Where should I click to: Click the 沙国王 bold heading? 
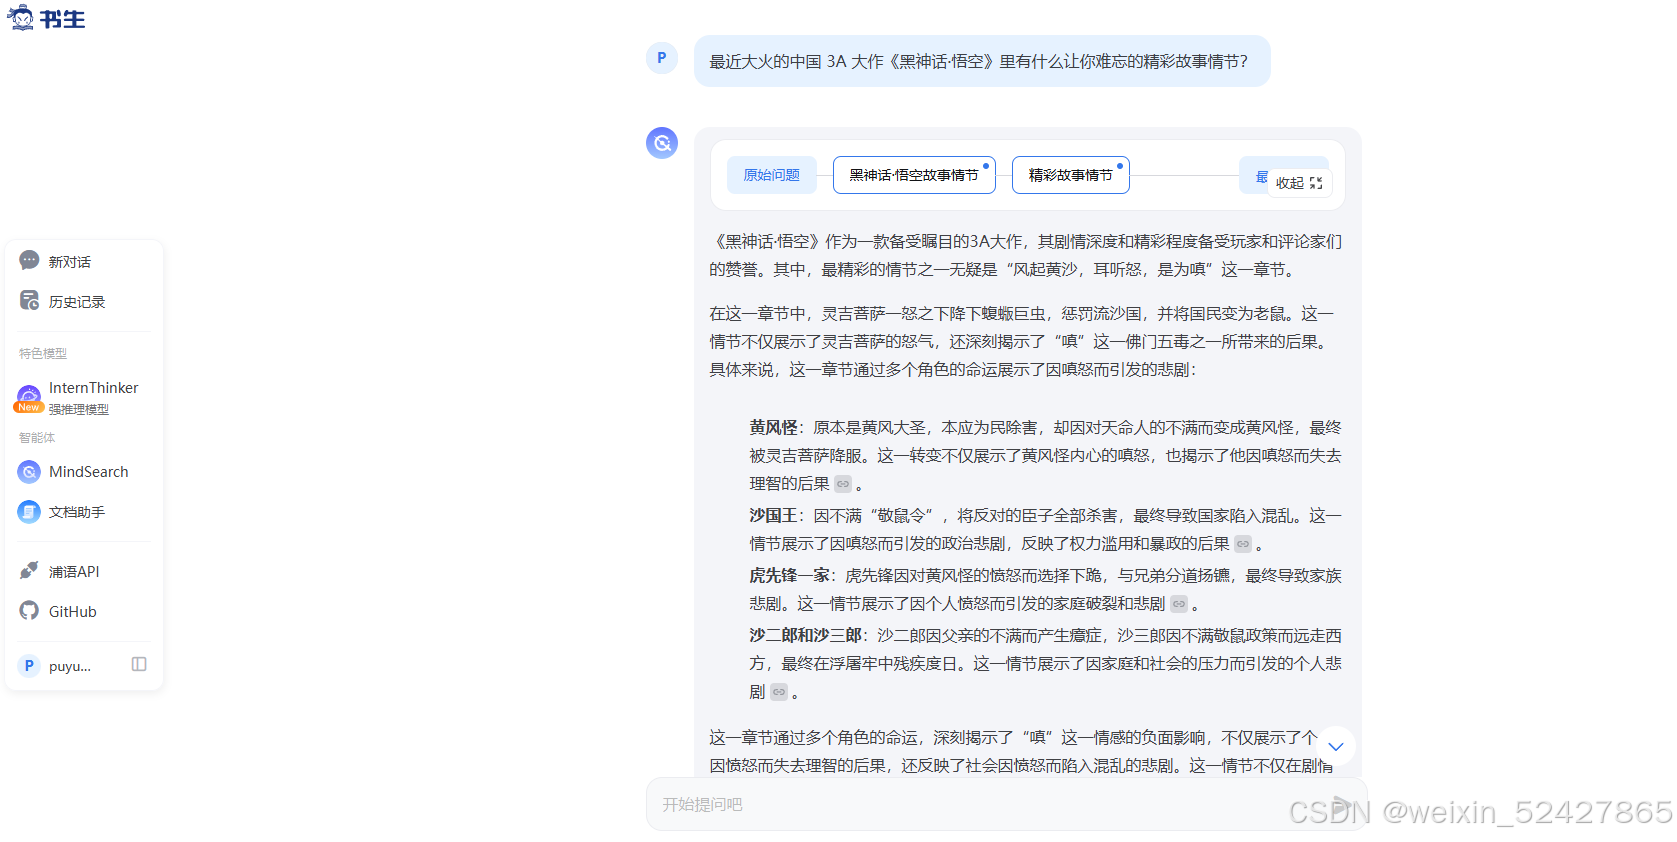(x=773, y=516)
